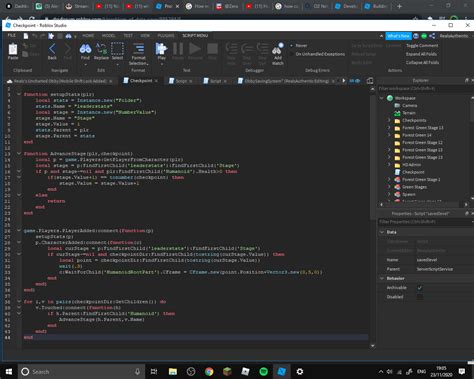The width and height of the screenshot is (474, 379).
Task: Collapse the ribbon with up arrow
Action: [x=381, y=36]
